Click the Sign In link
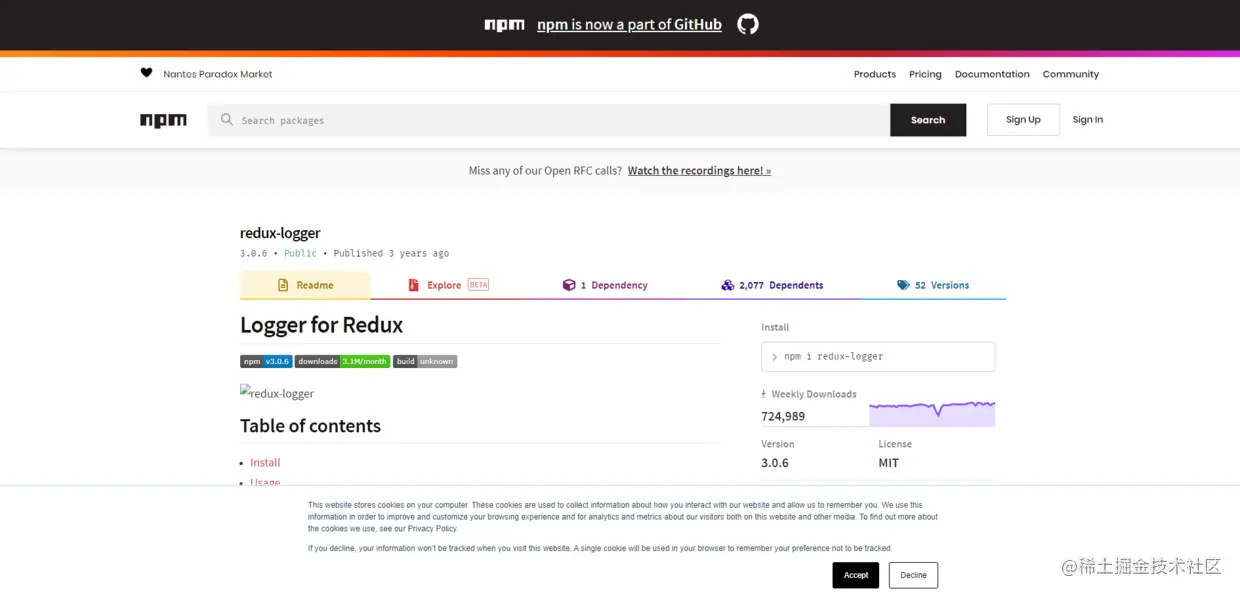The image size is (1240, 595). [x=1088, y=120]
